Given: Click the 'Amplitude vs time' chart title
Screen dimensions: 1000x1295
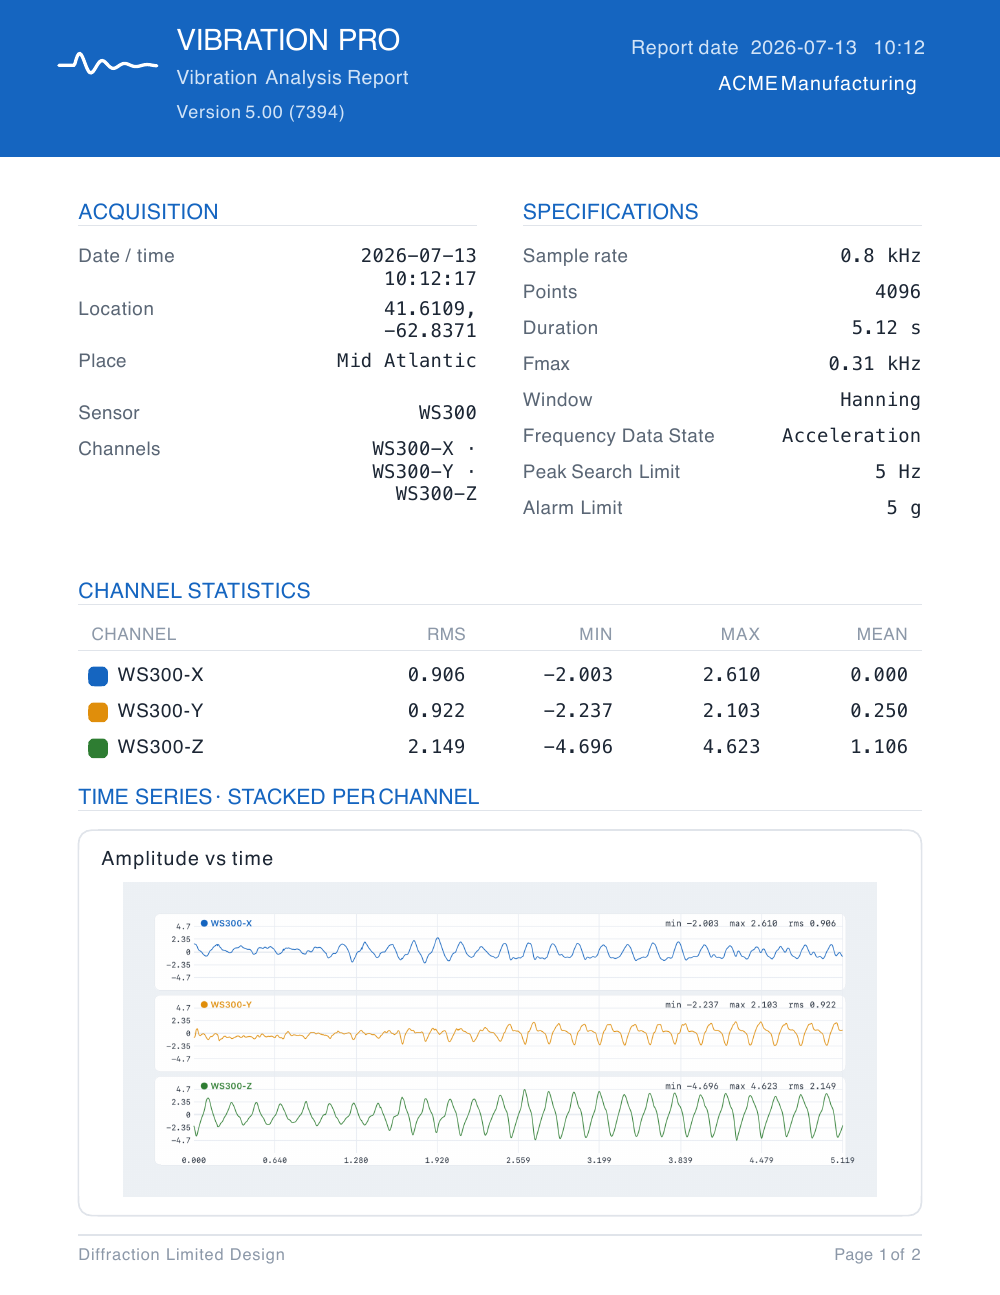Looking at the screenshot, I should pos(187,859).
